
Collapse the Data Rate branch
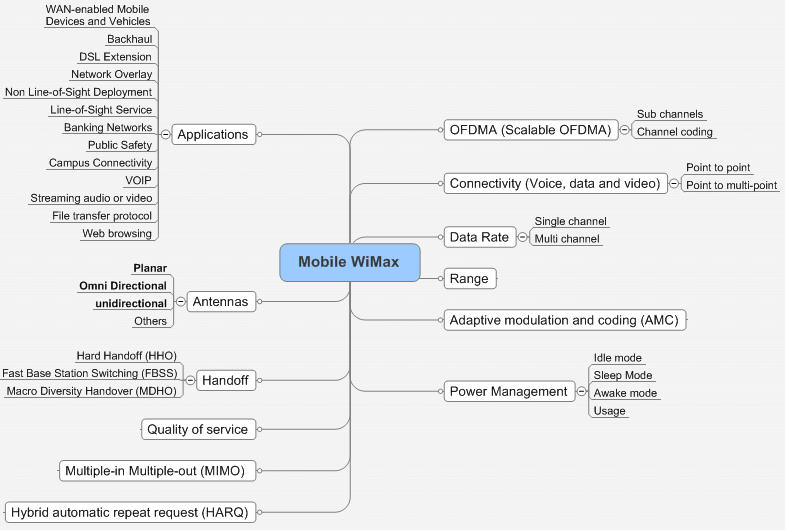(522, 237)
